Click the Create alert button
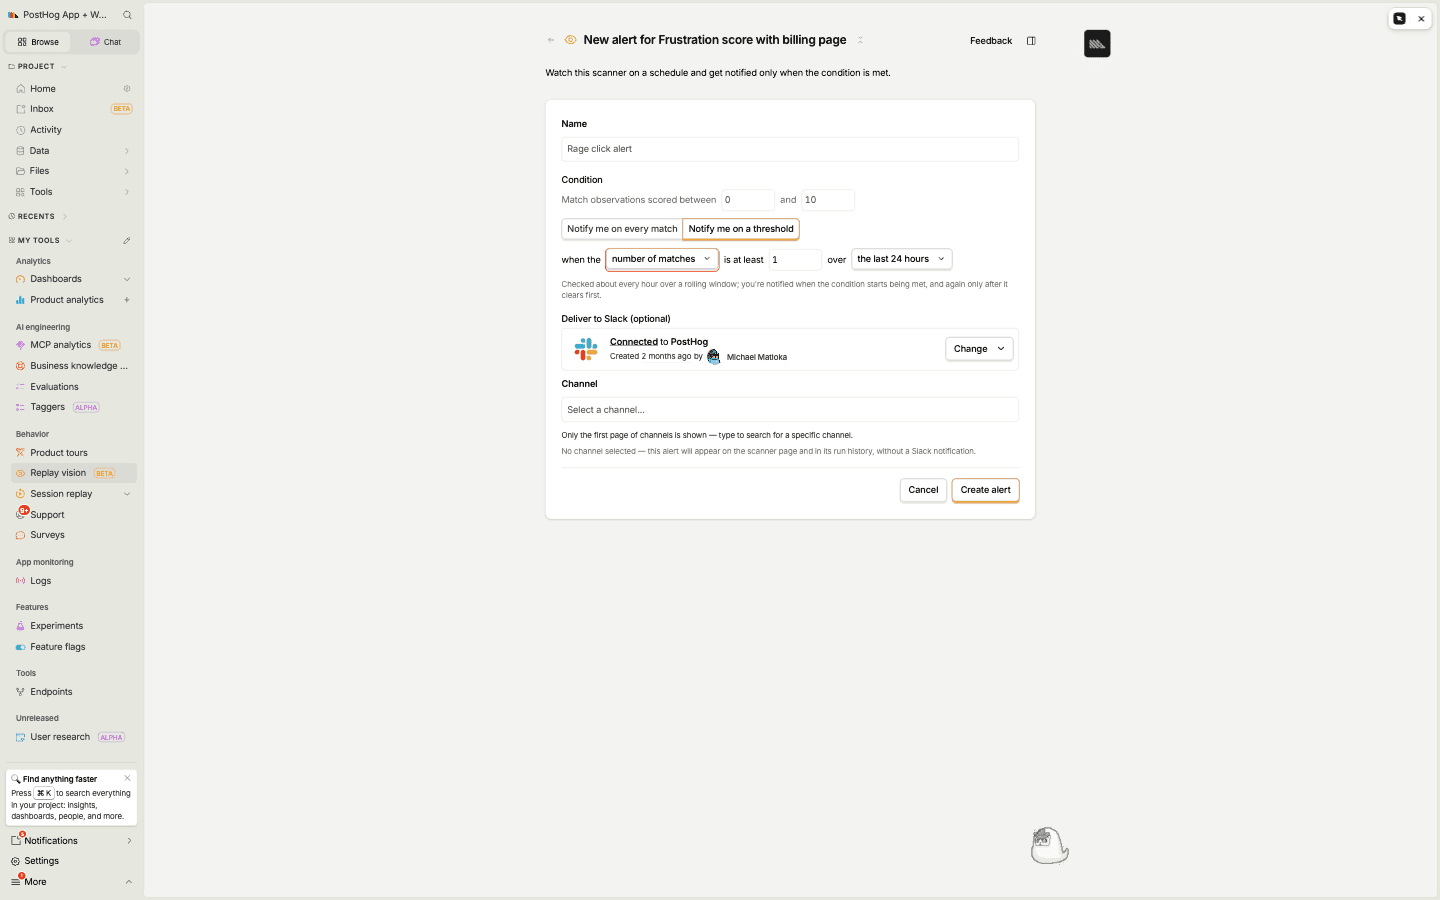The height and width of the screenshot is (900, 1440). click(x=985, y=490)
